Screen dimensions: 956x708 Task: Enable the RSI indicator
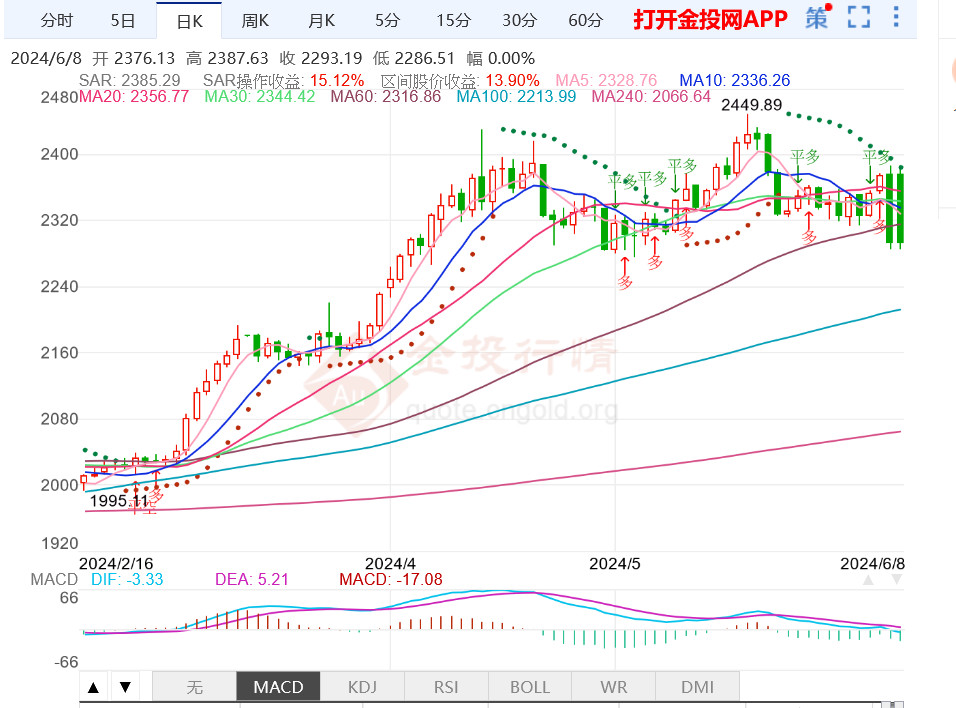(x=446, y=687)
